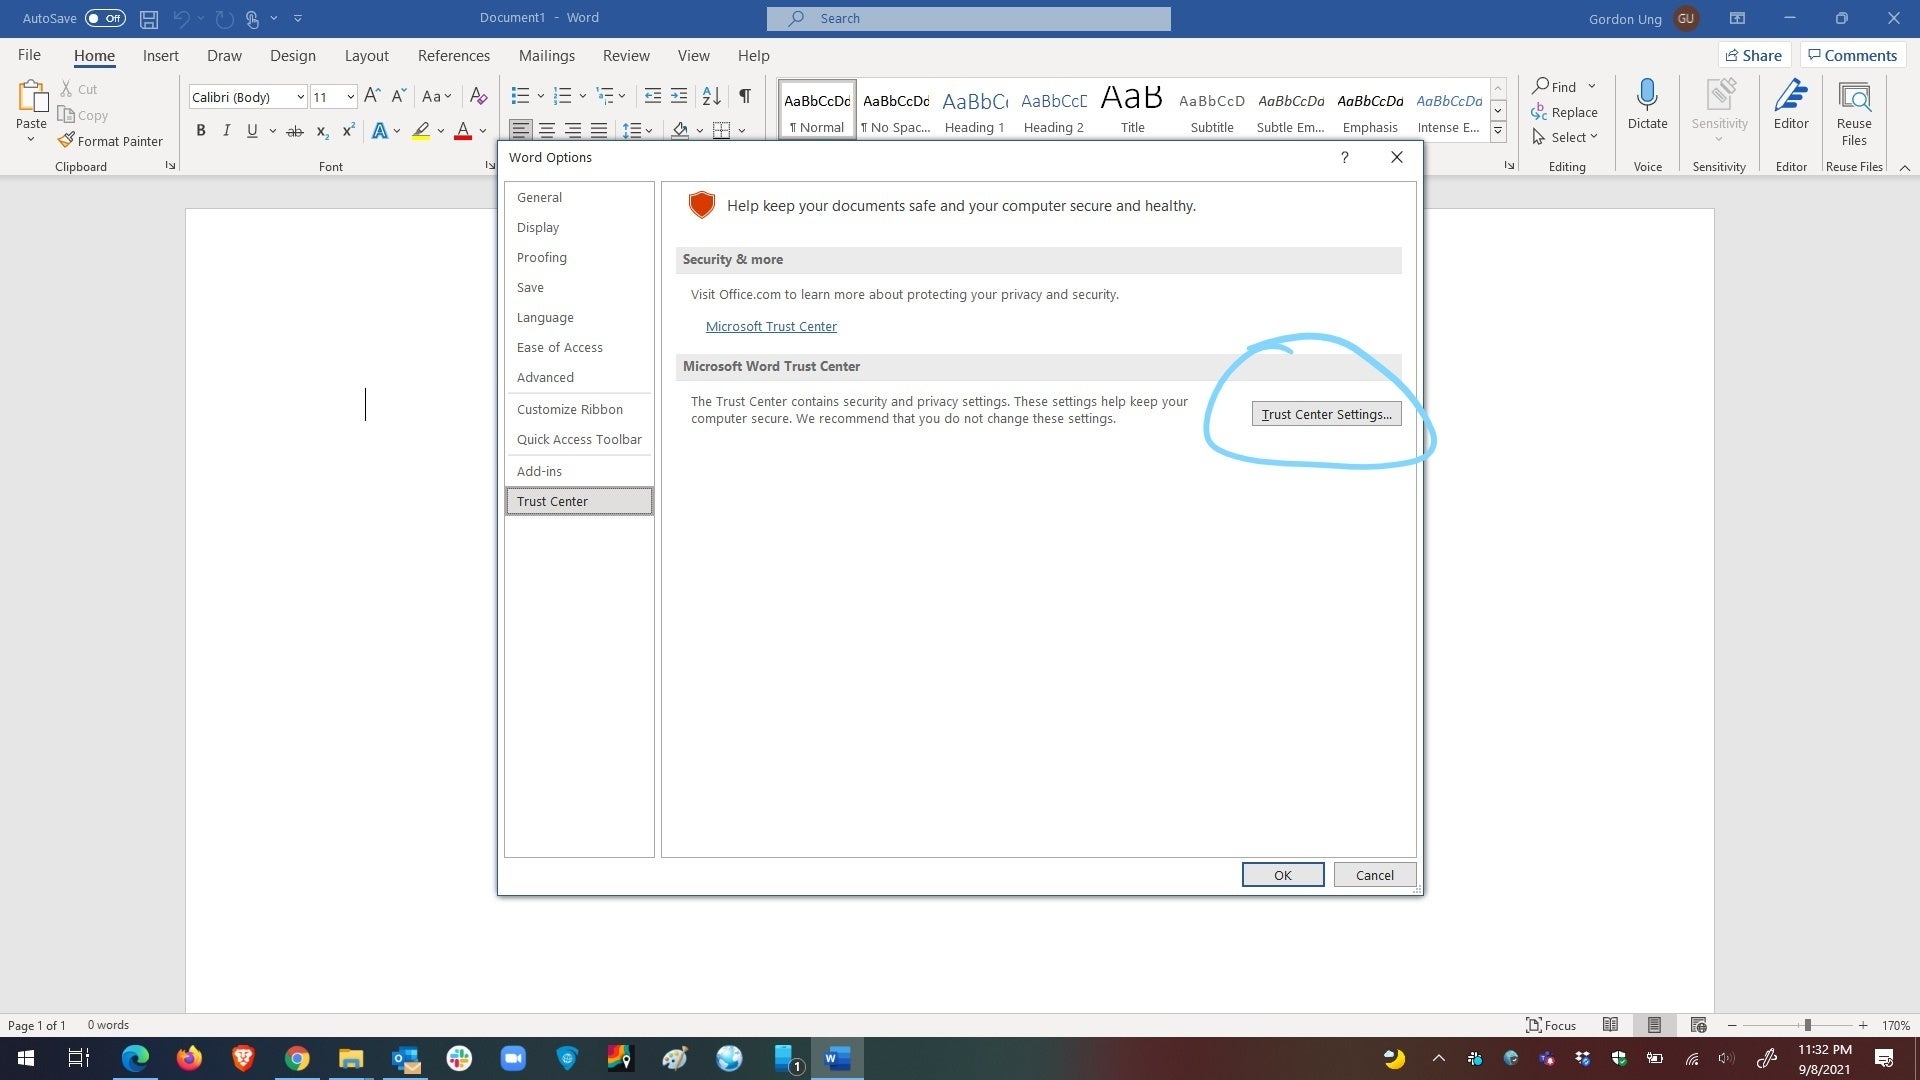Expand the Select dropdown
This screenshot has width=1920, height=1080.
click(1594, 137)
